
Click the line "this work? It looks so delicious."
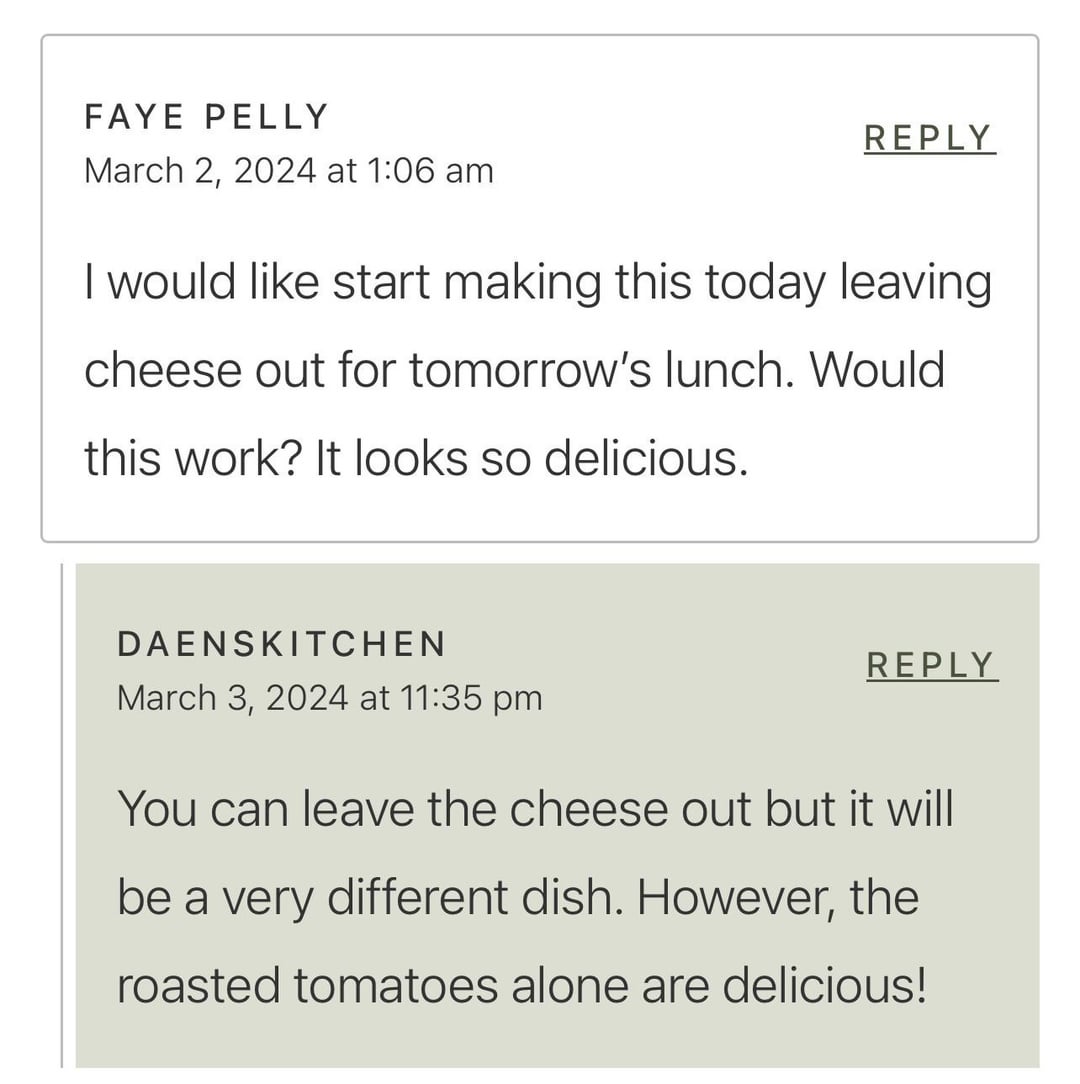click(x=415, y=459)
